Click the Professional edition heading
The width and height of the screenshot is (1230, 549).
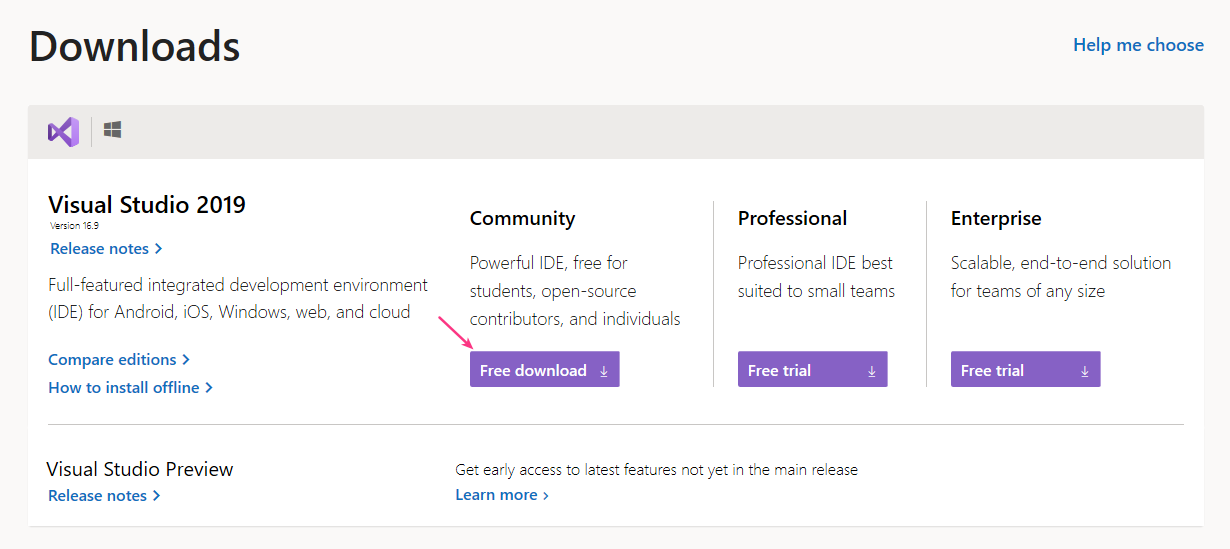coord(792,218)
